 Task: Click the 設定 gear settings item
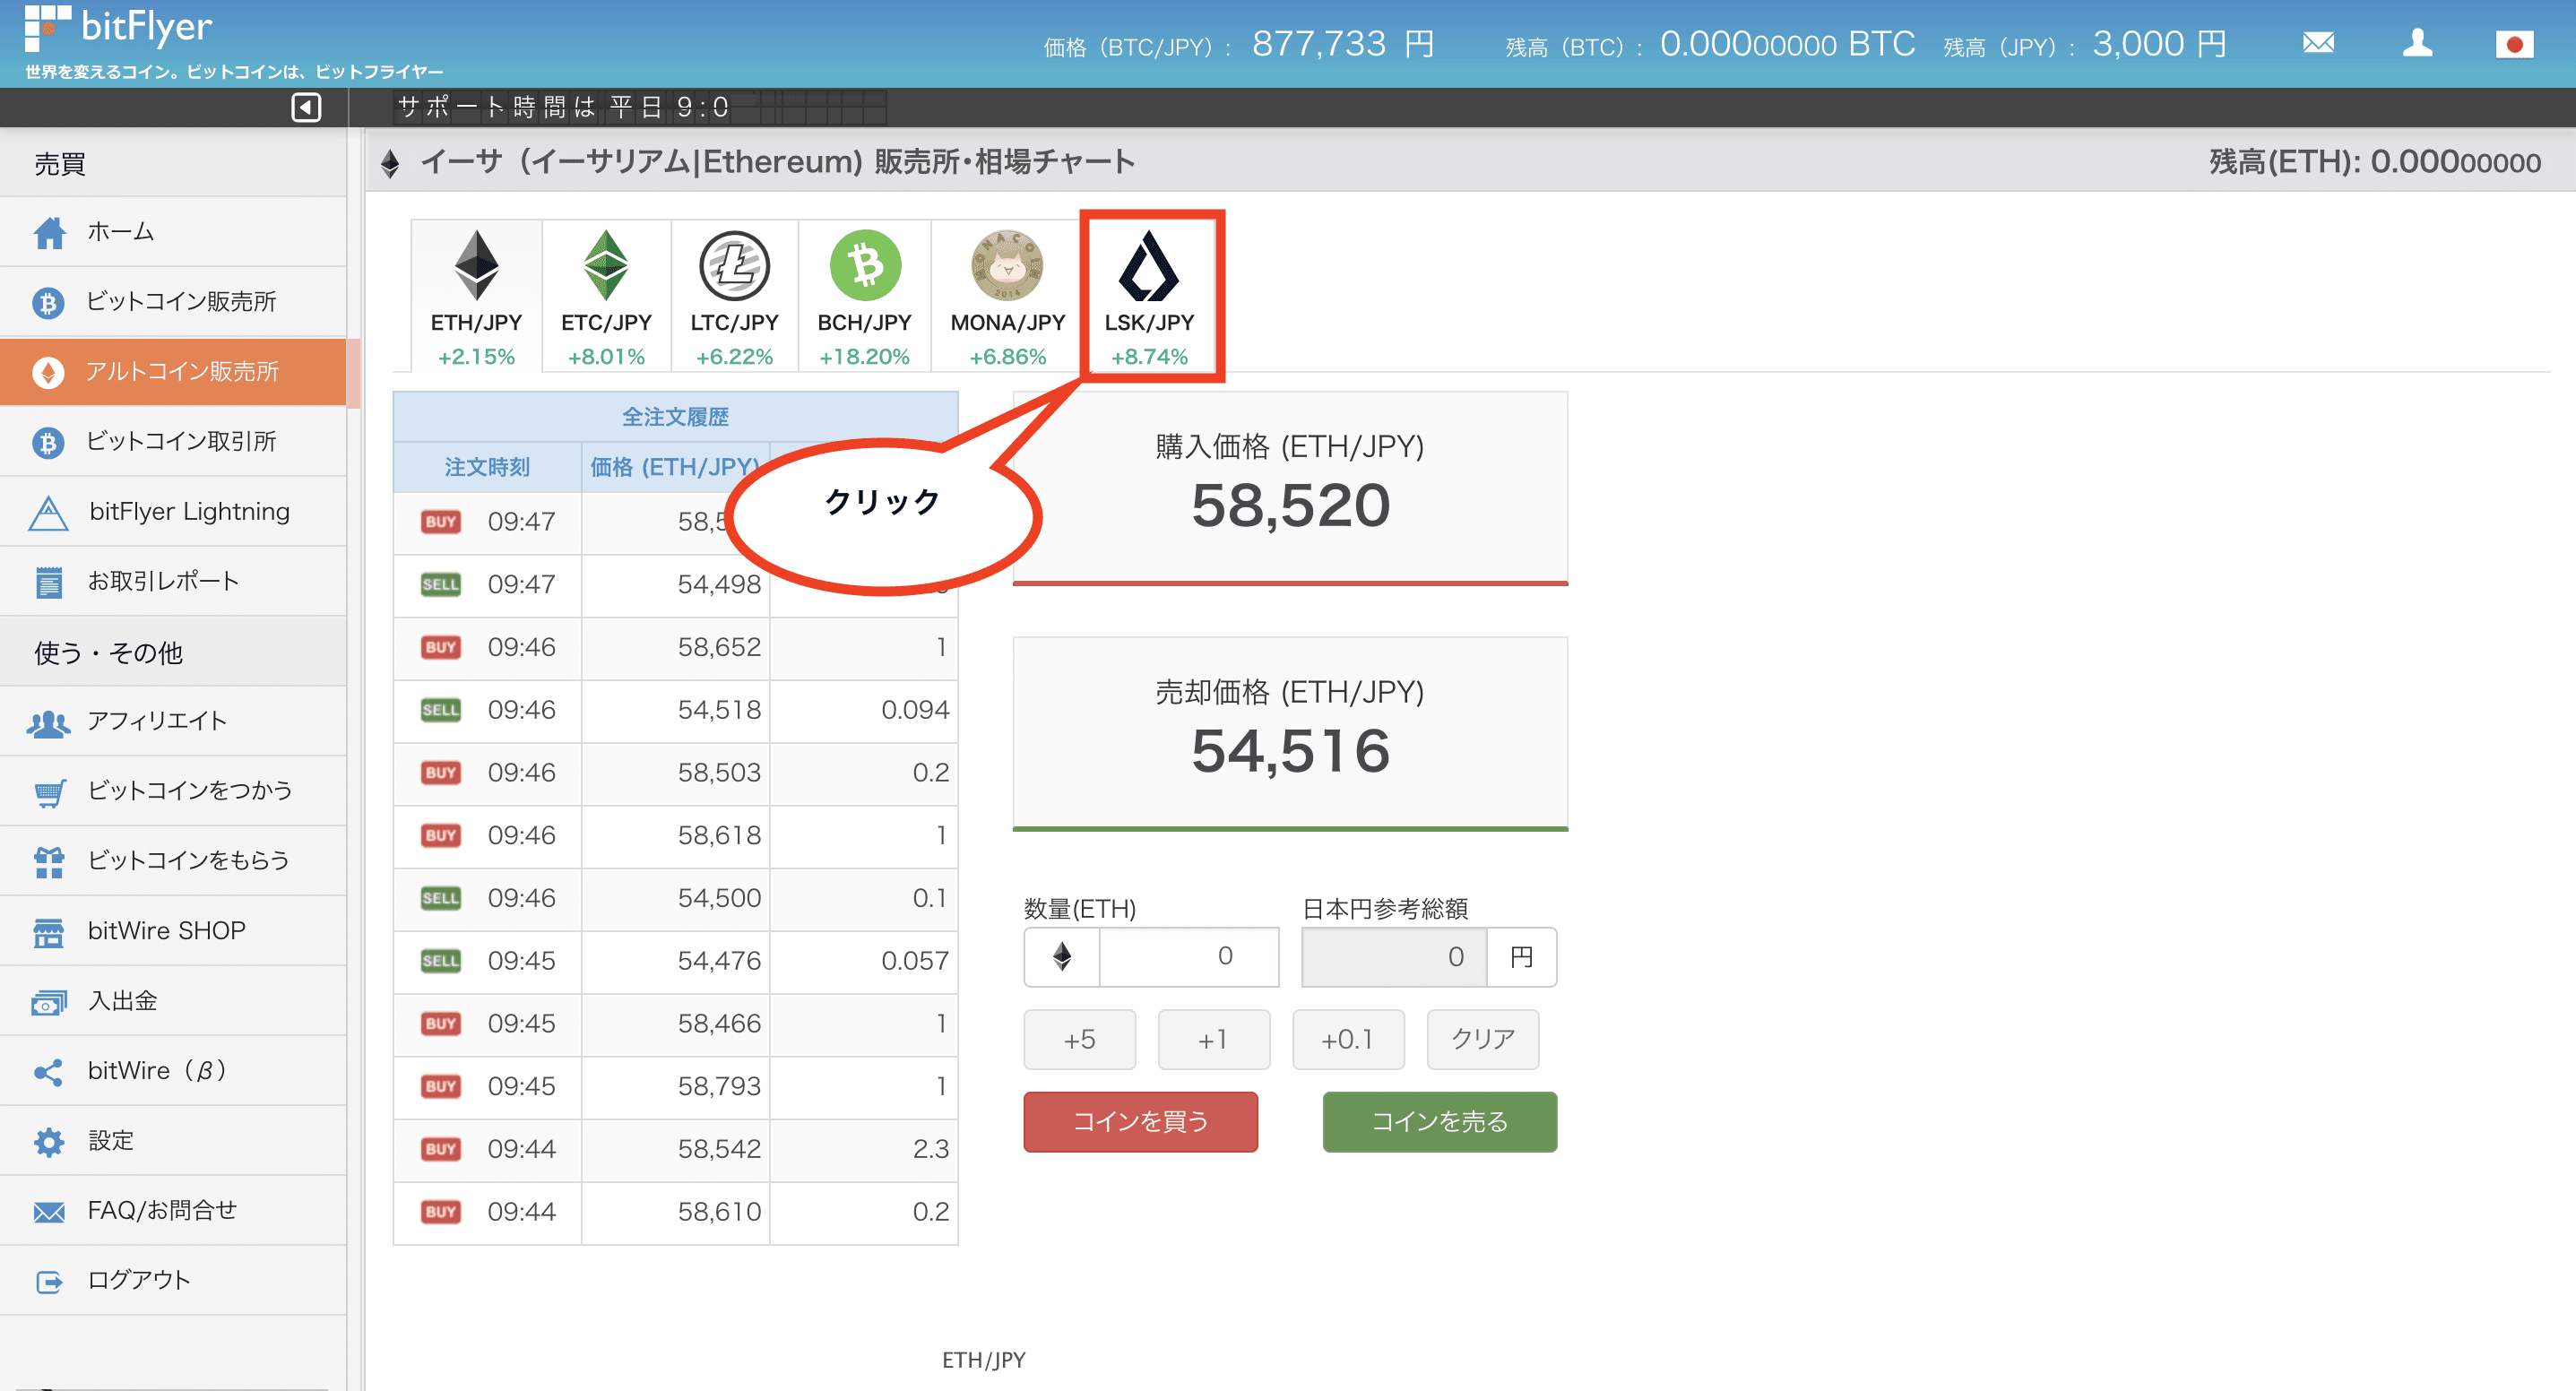pos(110,1140)
